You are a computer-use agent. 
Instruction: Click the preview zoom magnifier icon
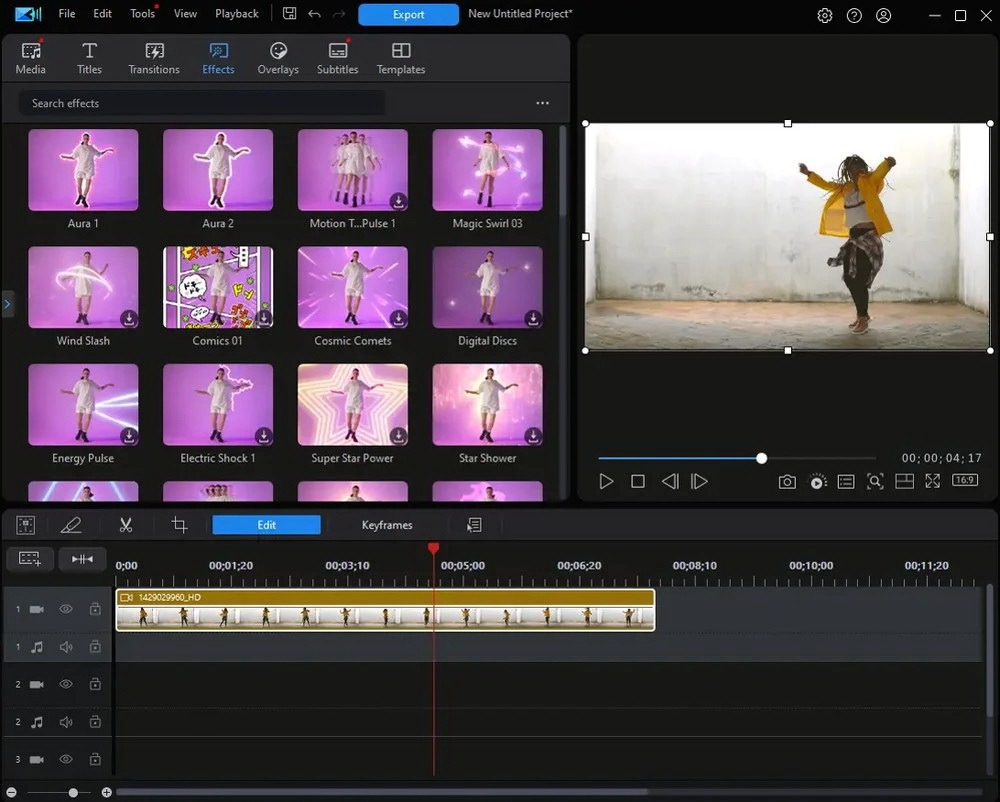point(875,482)
